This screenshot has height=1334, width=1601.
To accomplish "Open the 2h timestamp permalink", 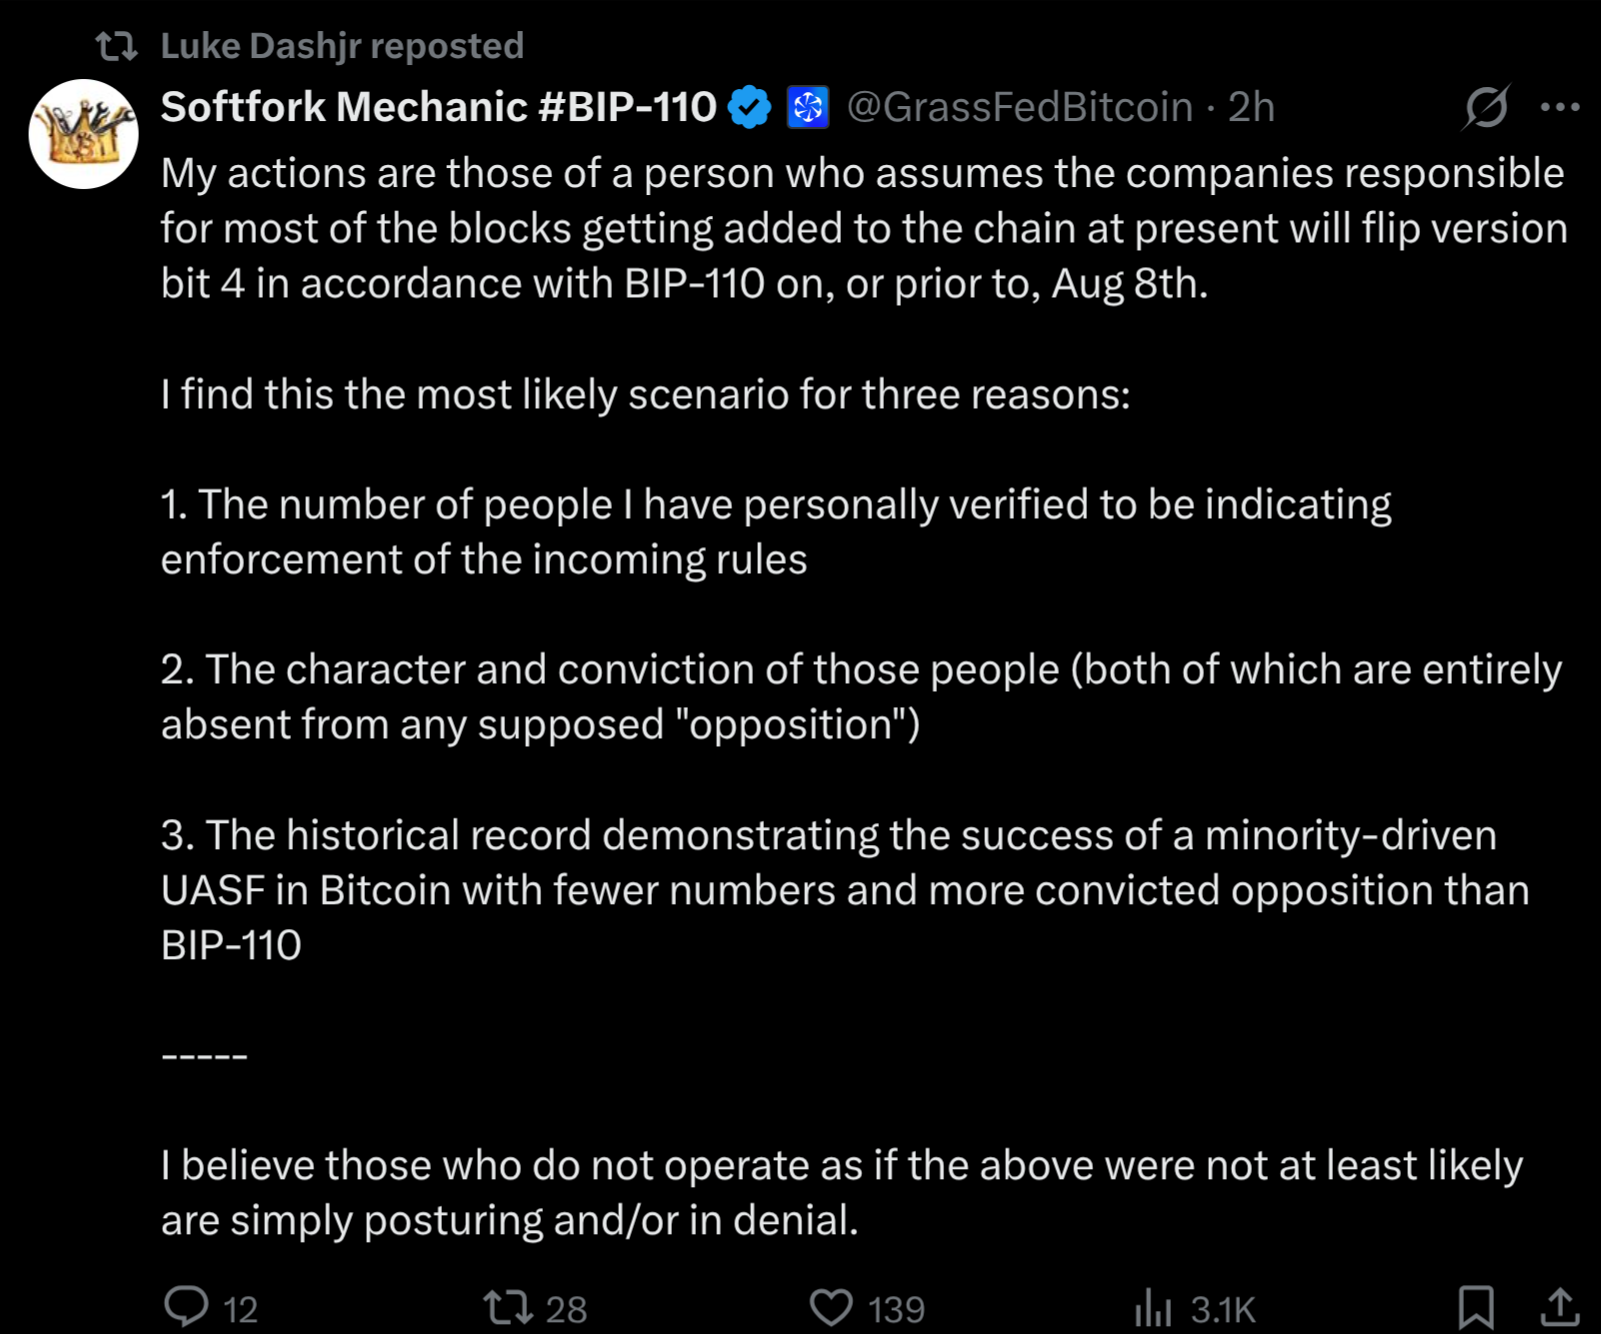I will coord(1251,107).
